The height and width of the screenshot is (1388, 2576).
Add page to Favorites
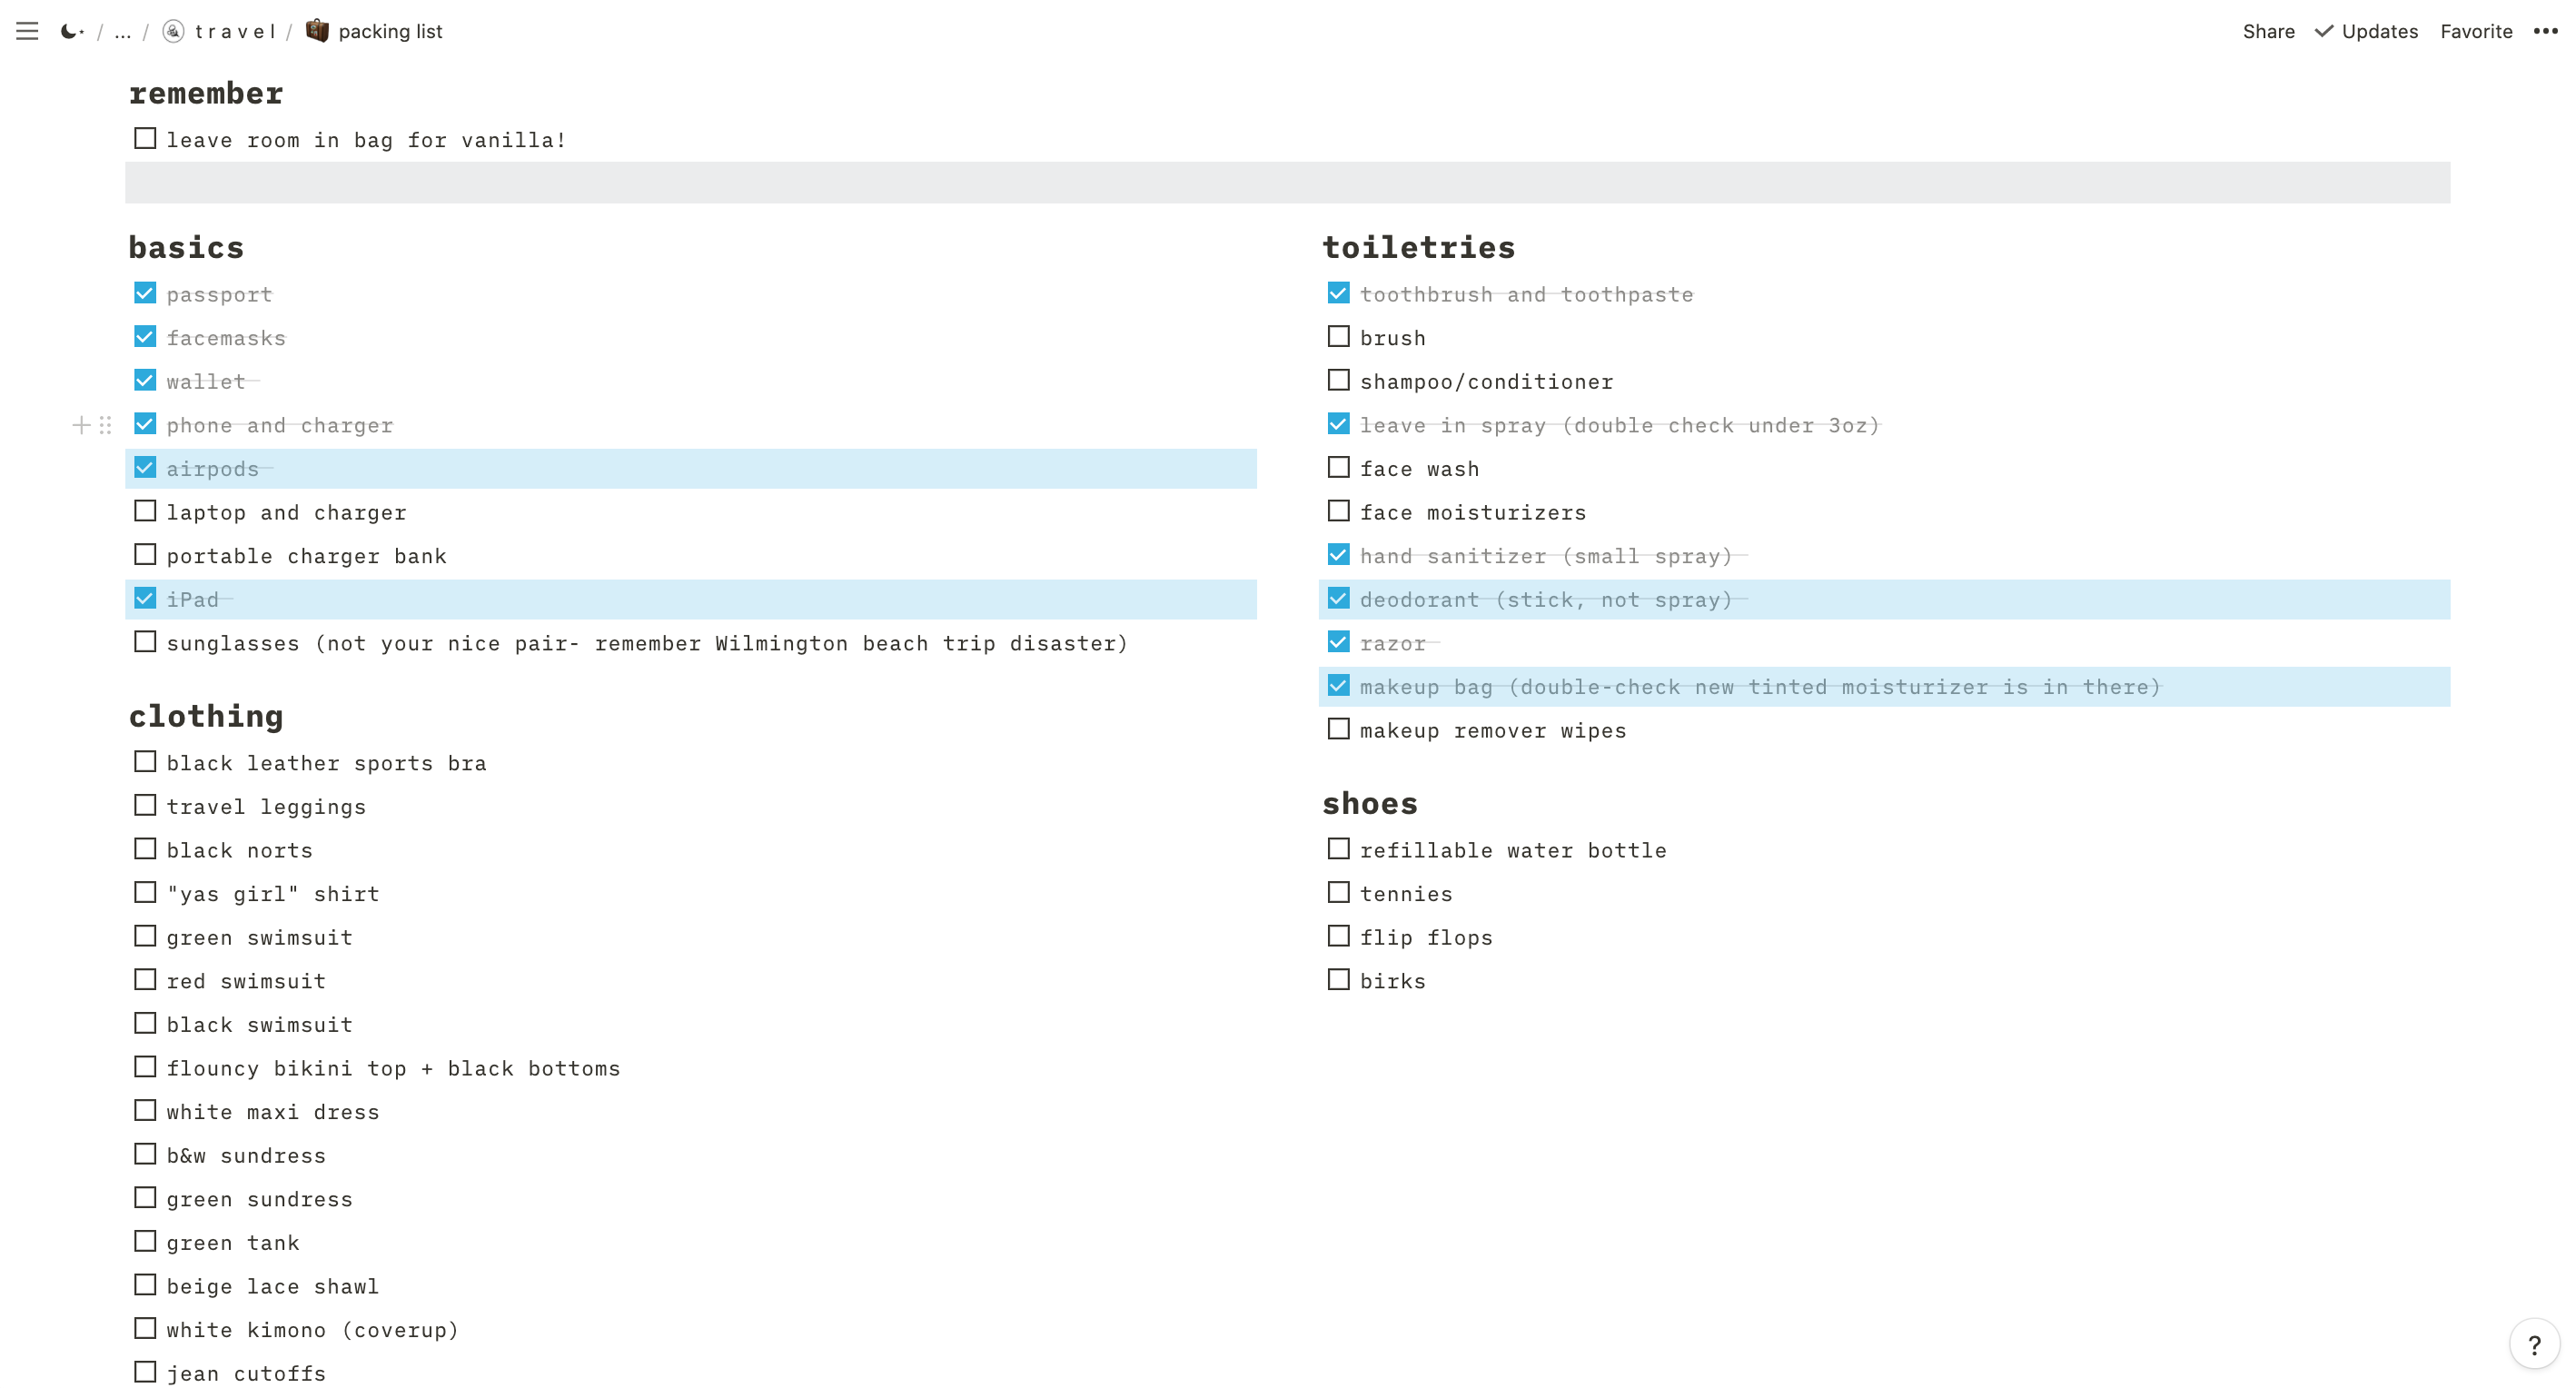2475,31
